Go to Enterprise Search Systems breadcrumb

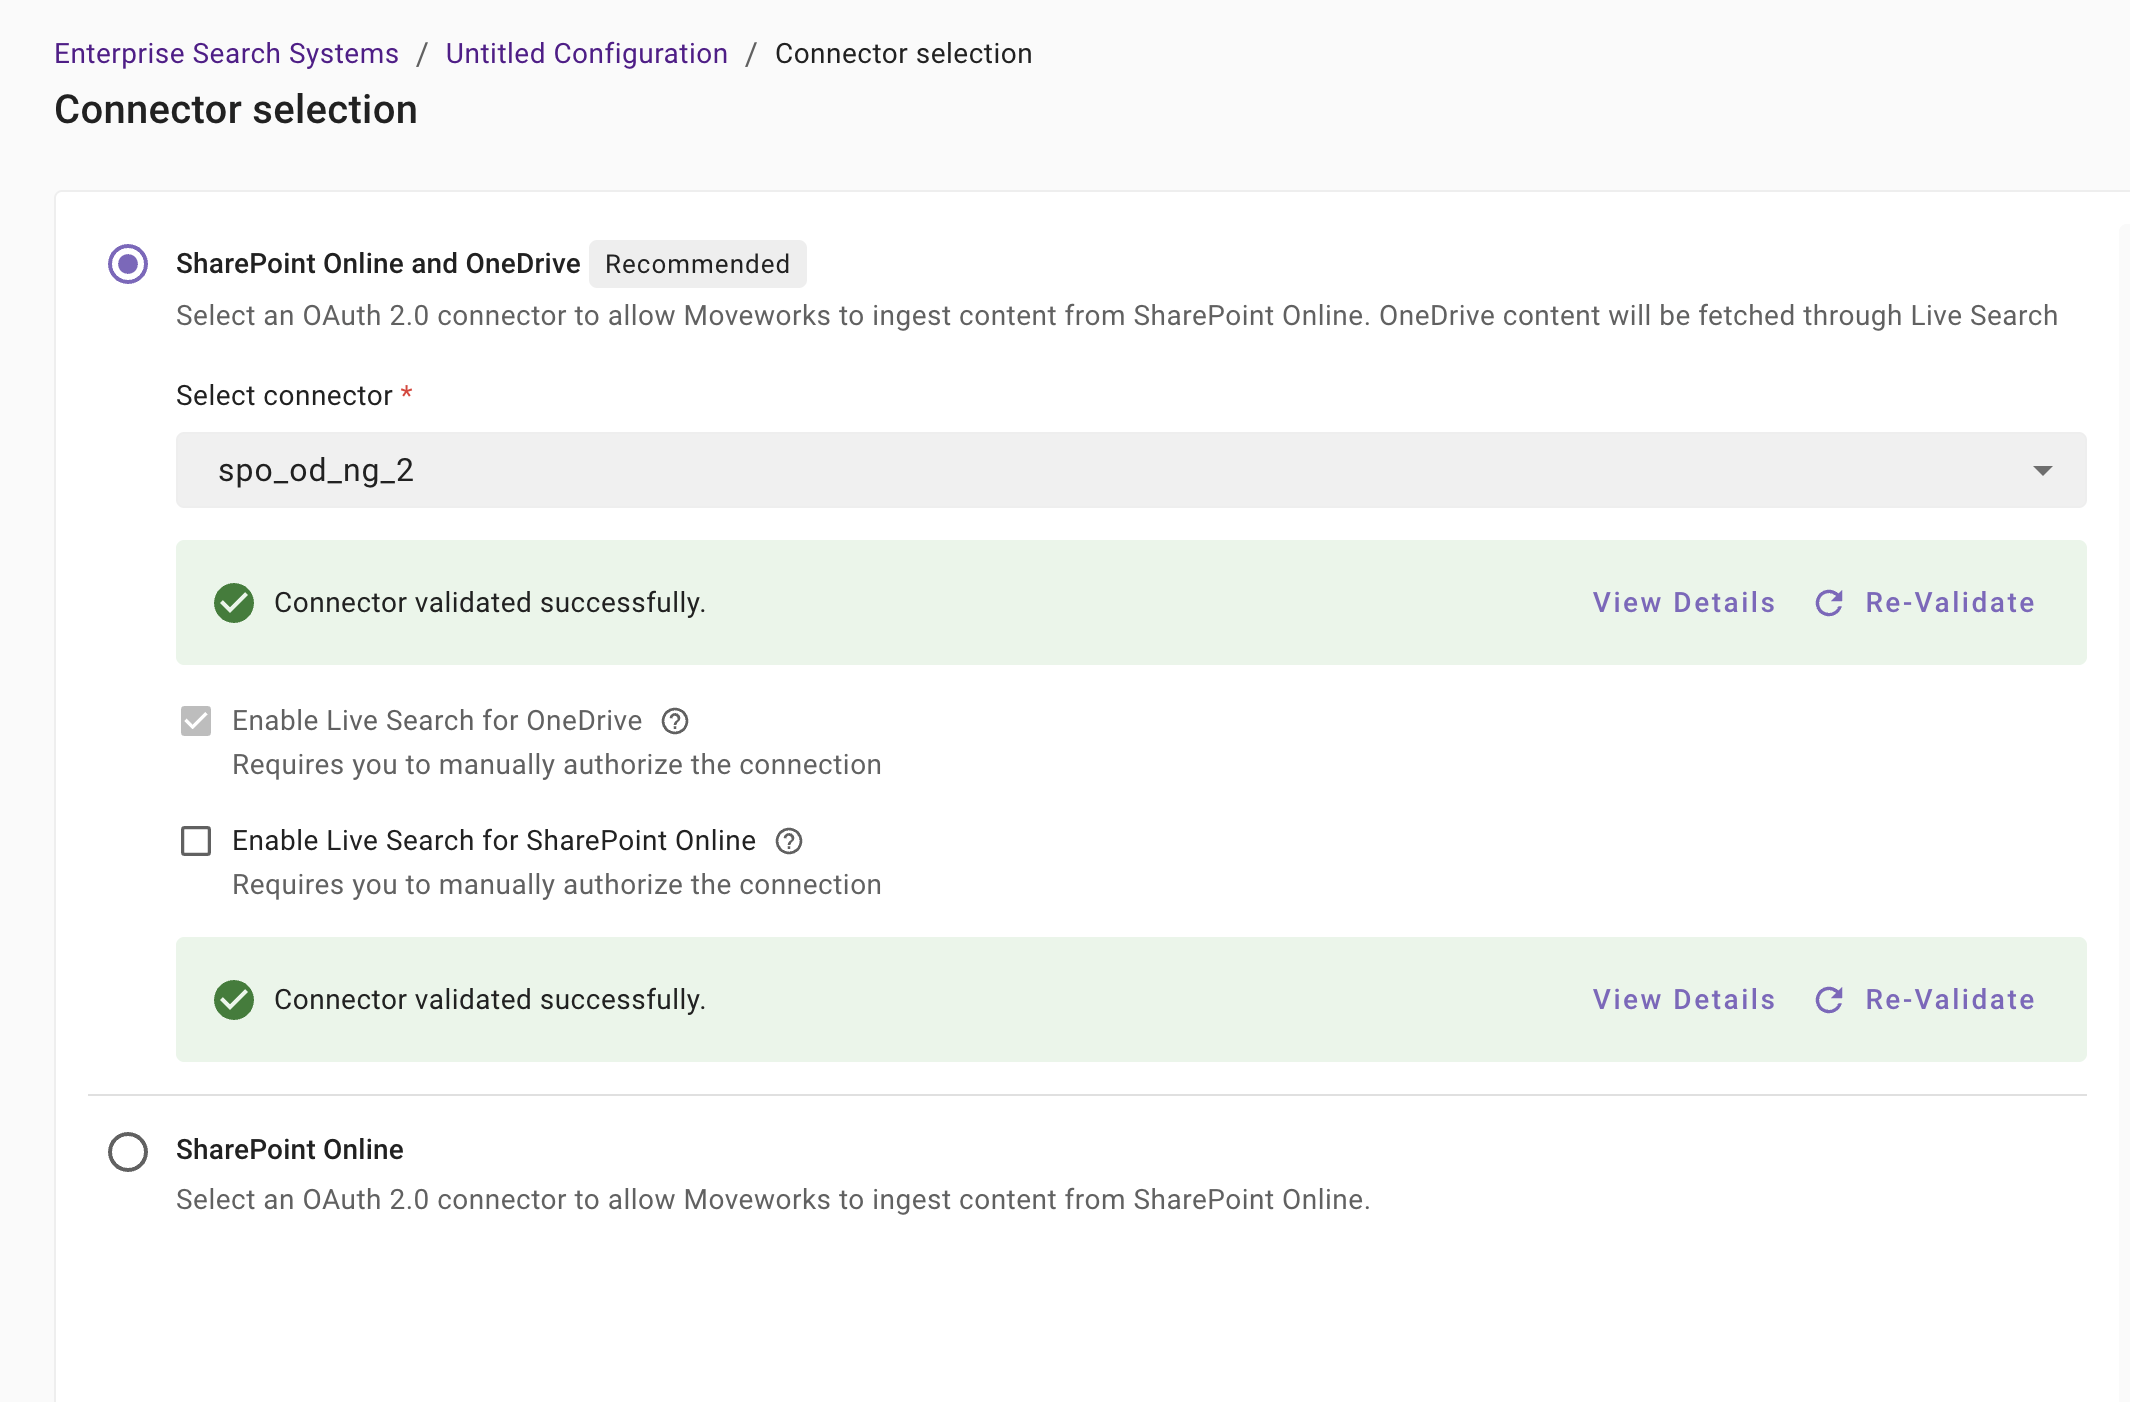tap(226, 54)
